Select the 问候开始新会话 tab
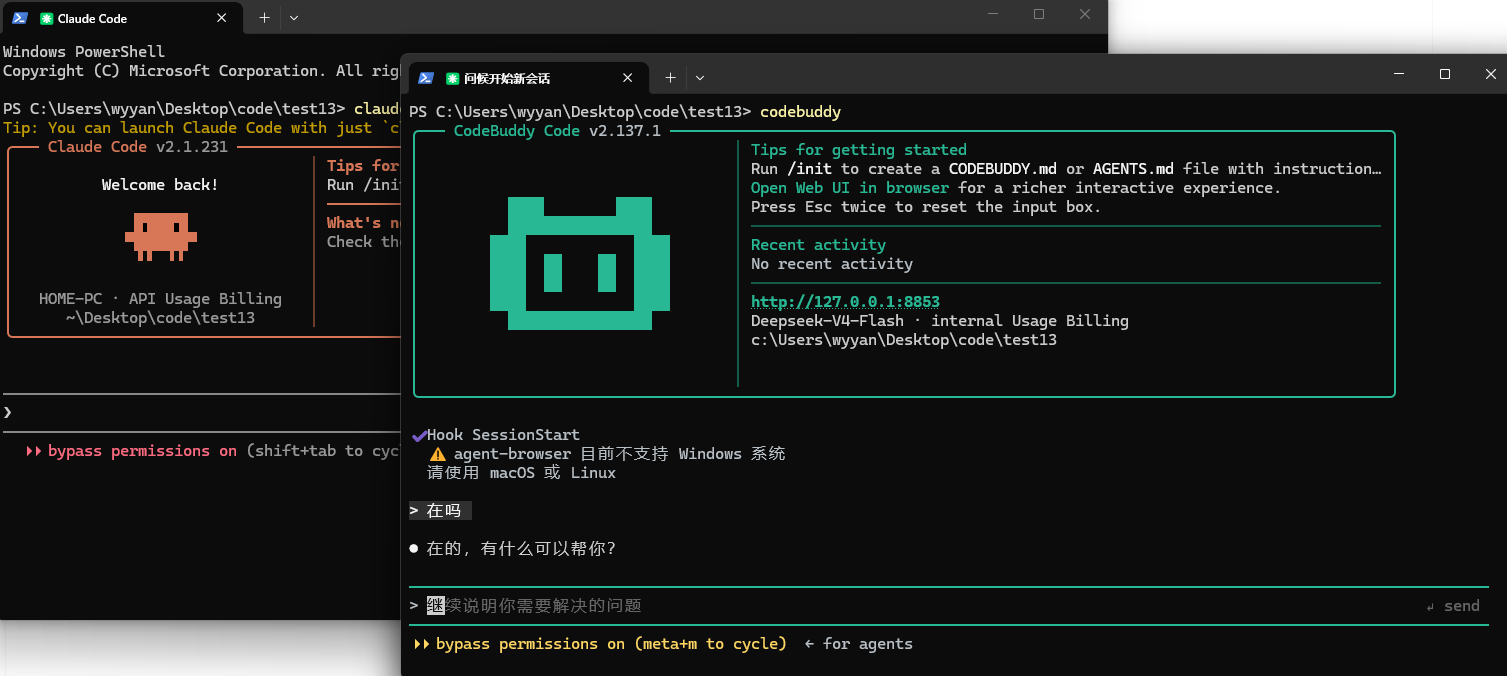 tap(529, 78)
